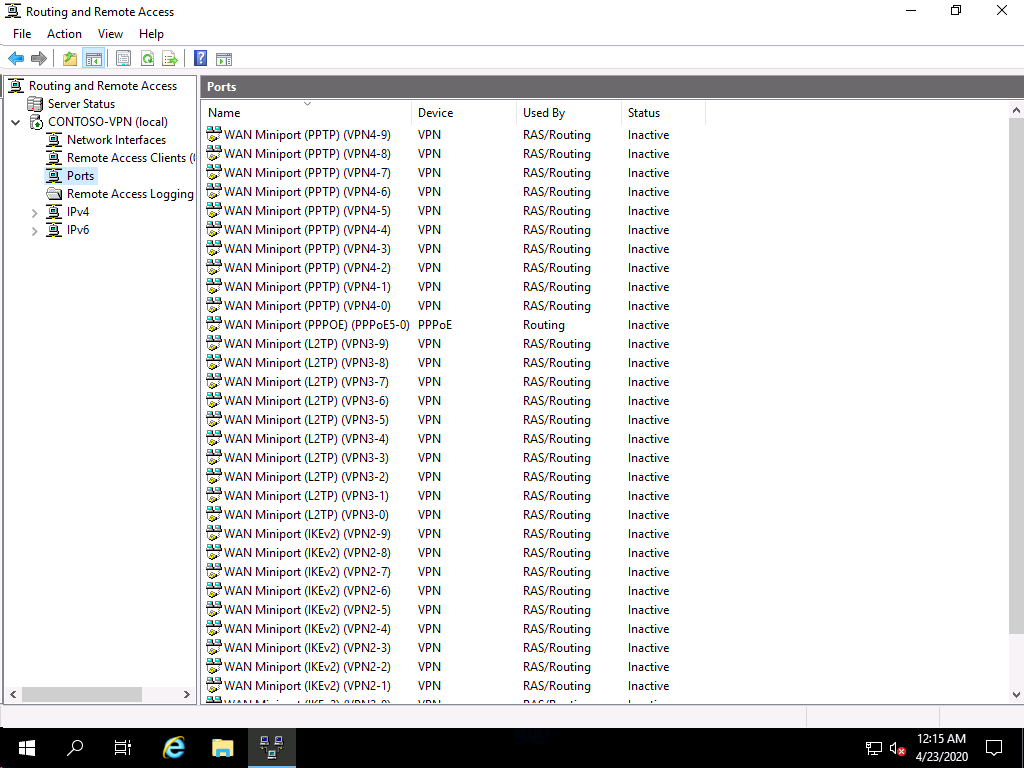Collapse the CONTOSO-VPN (local) node
The height and width of the screenshot is (768, 1024).
[x=16, y=122]
